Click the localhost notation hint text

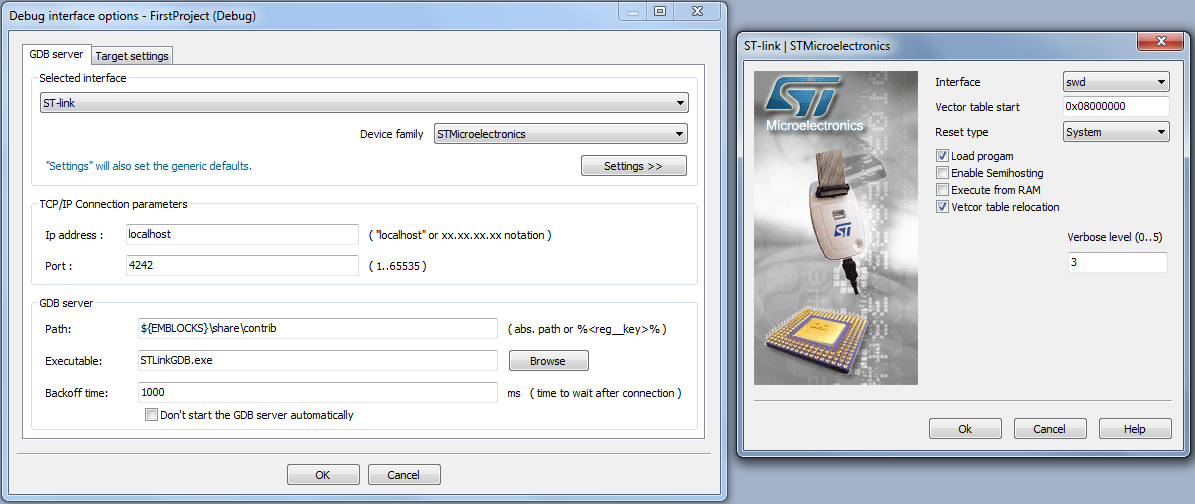tap(460, 235)
